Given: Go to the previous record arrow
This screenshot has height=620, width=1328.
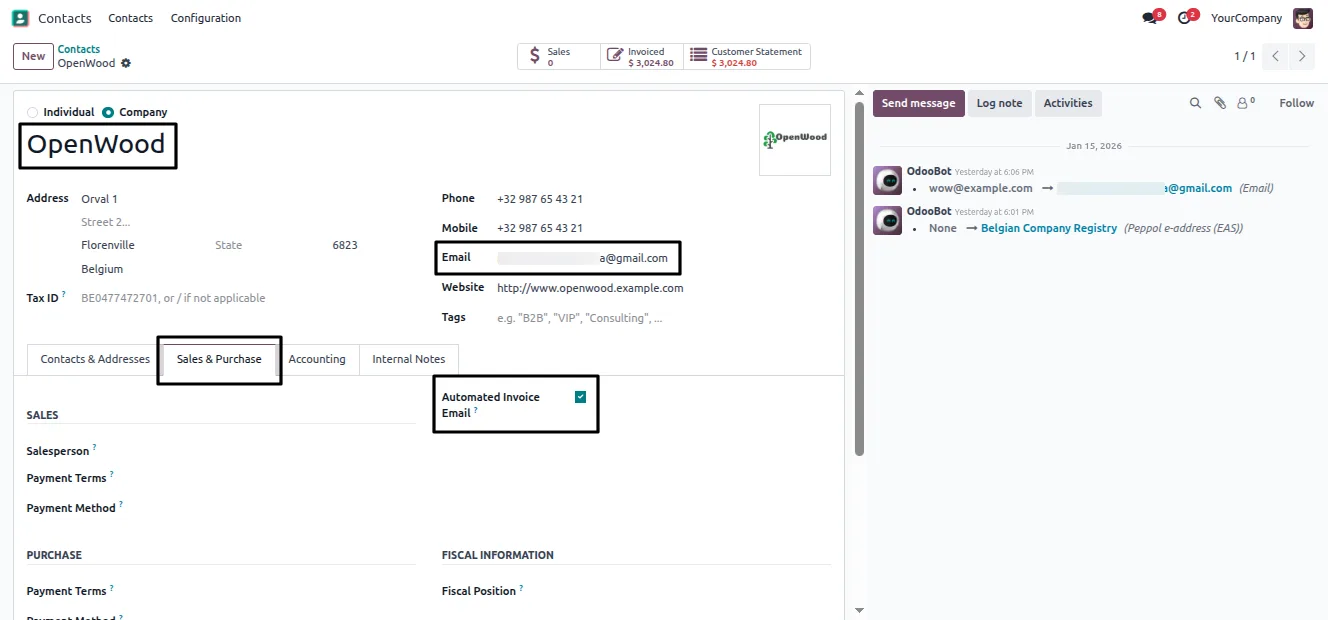Looking at the screenshot, I should pos(1275,57).
